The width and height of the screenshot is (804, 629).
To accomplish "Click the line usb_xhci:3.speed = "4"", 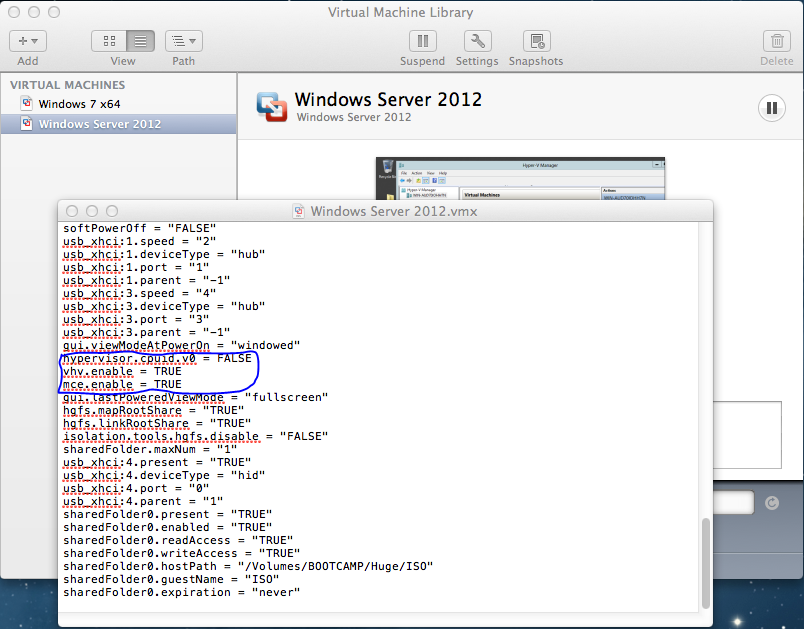I will pyautogui.click(x=139, y=293).
